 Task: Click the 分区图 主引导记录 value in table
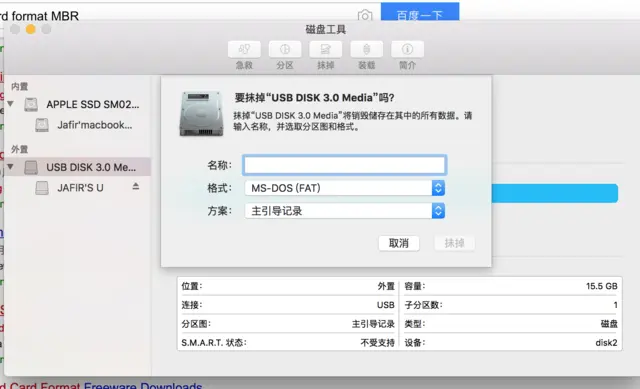[373, 324]
